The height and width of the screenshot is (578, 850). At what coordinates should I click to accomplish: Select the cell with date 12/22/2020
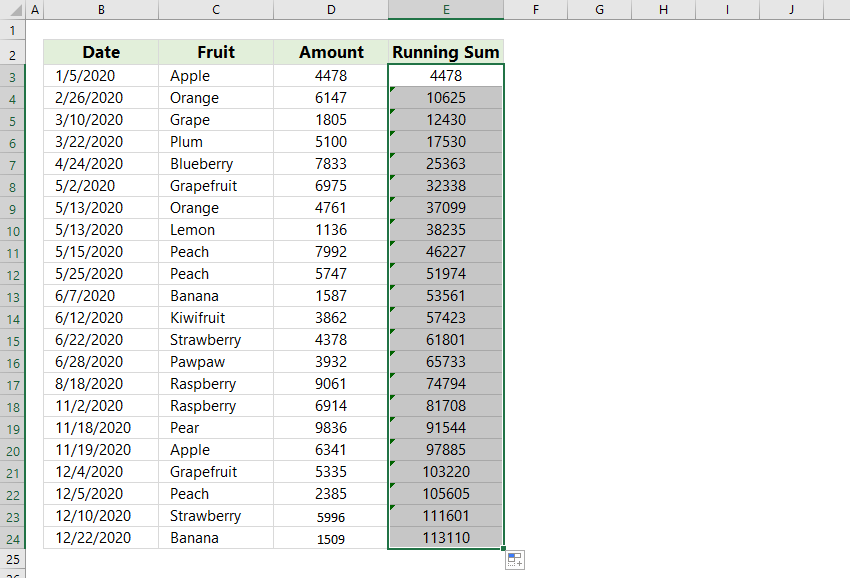coord(100,537)
